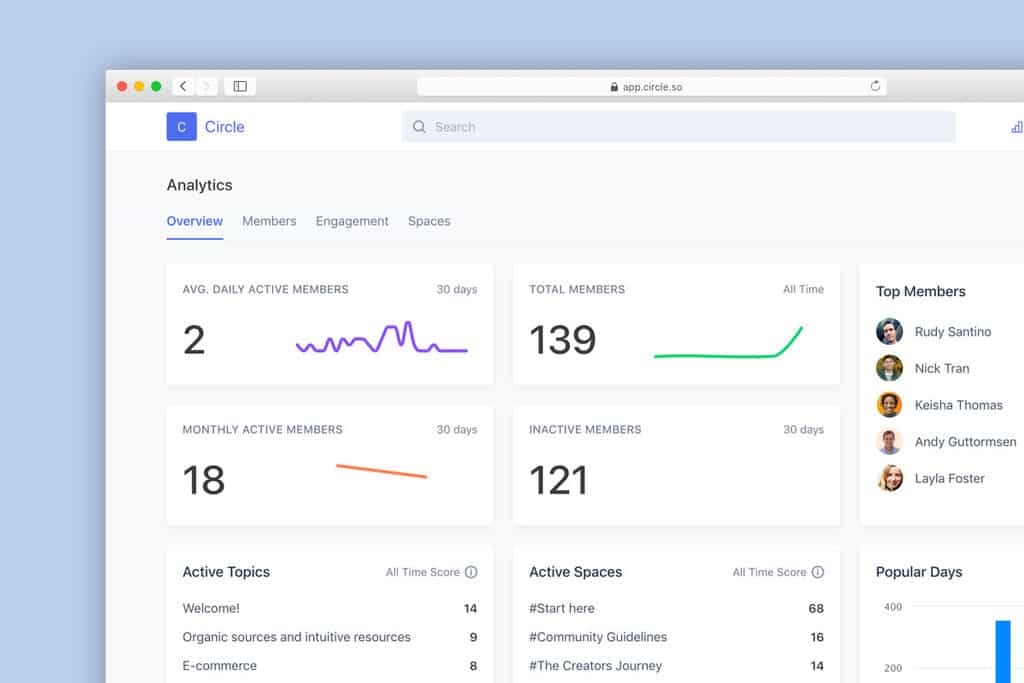This screenshot has height=683, width=1024.
Task: Click the info icon beside Active Topics score
Action: click(x=471, y=572)
